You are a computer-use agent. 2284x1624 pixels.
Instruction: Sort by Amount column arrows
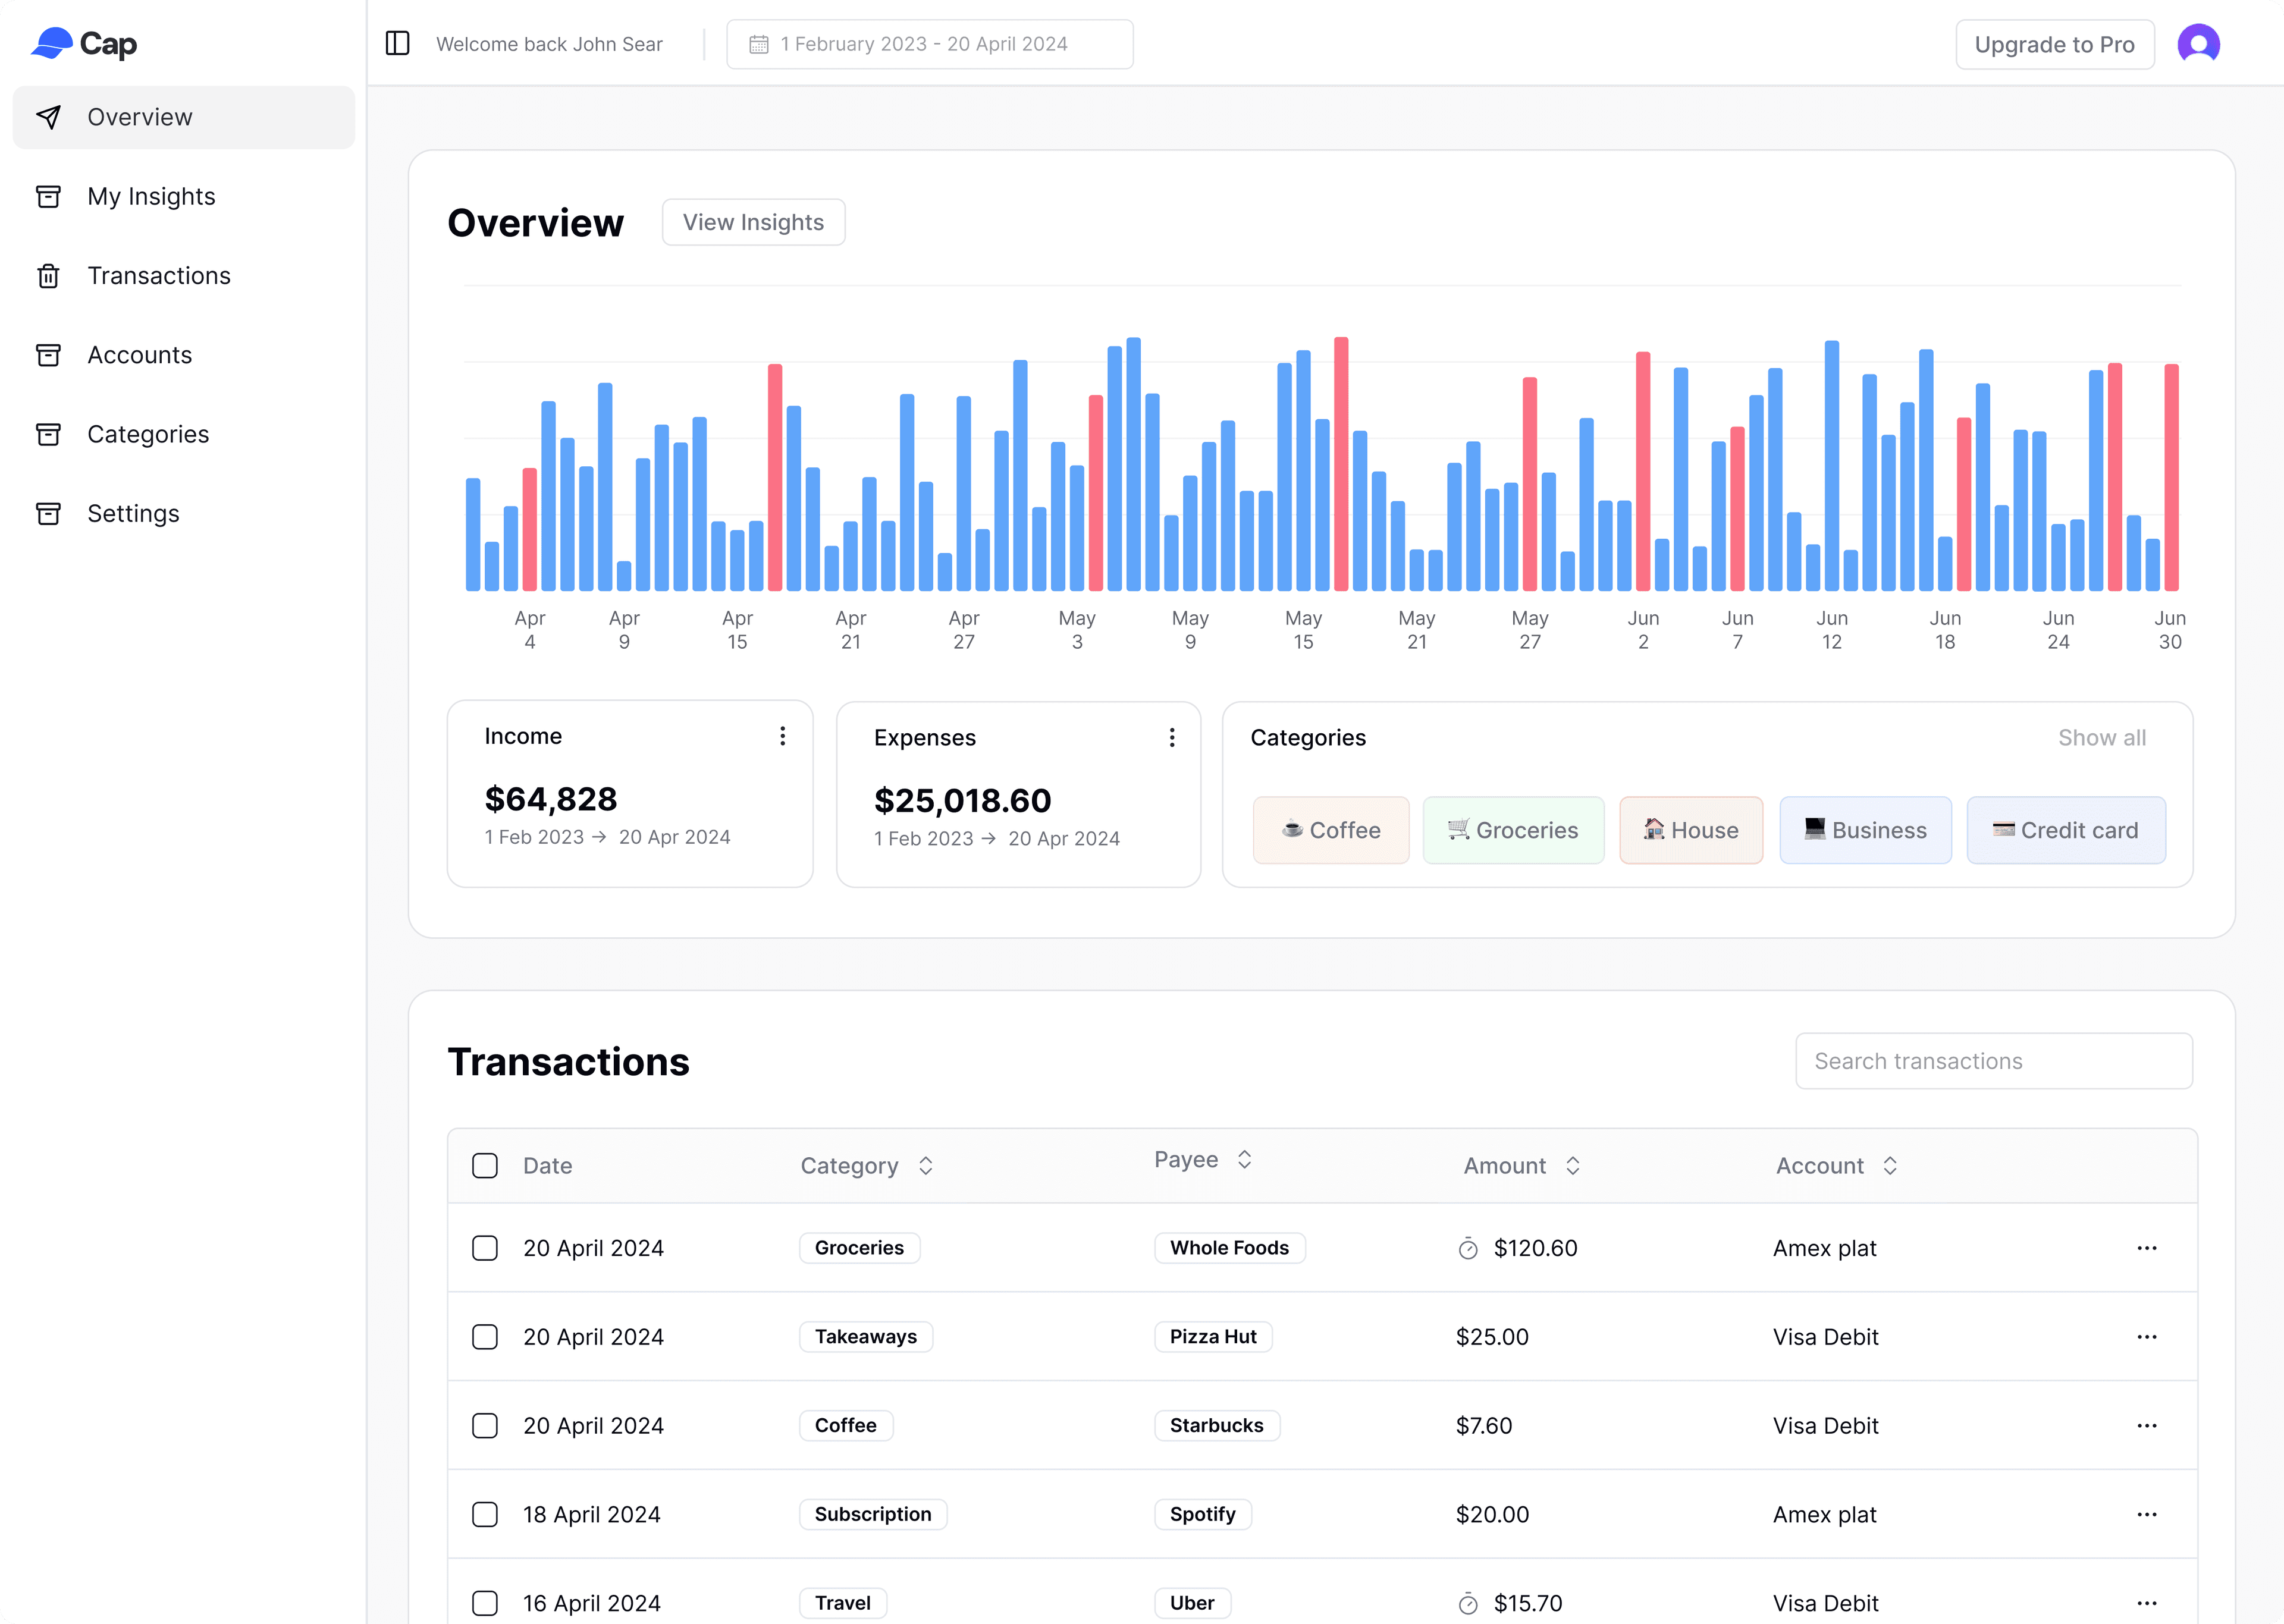tap(1572, 1166)
